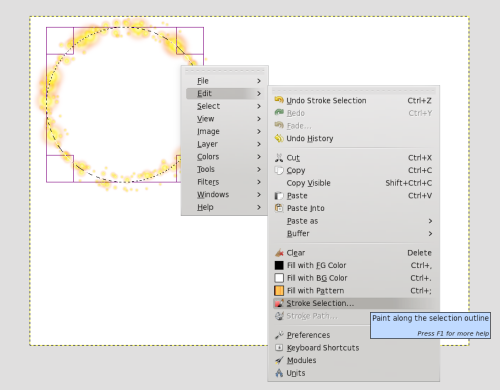Choose Copy Visible
The height and width of the screenshot is (390, 500).
point(353,183)
